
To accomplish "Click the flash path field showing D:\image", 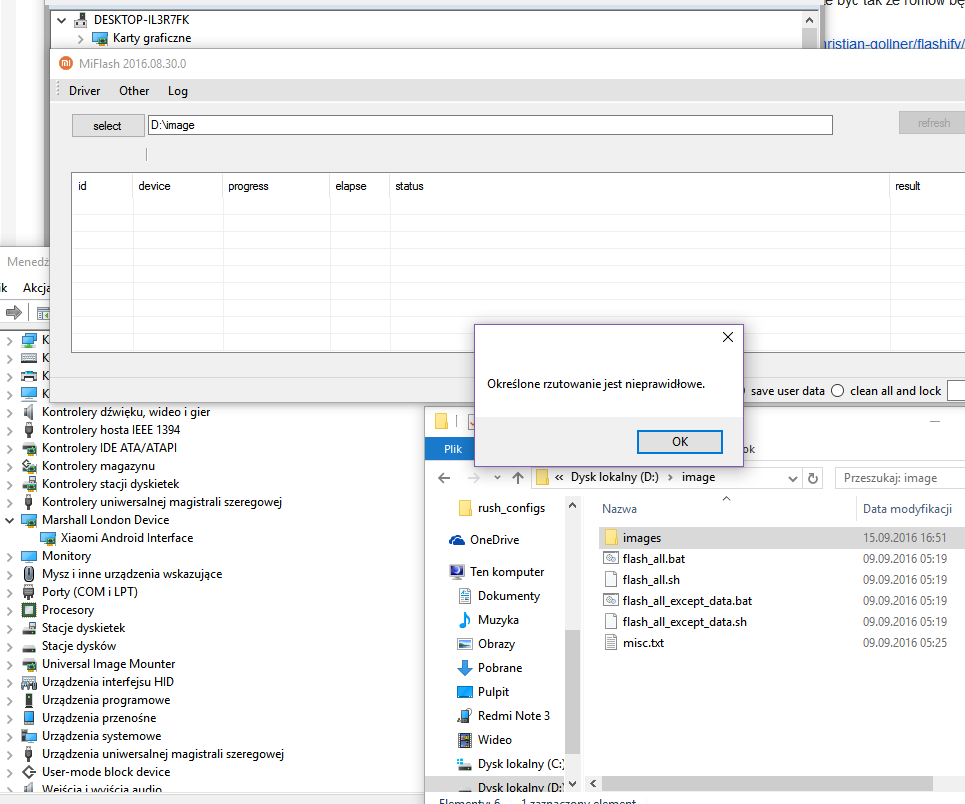I will (489, 125).
